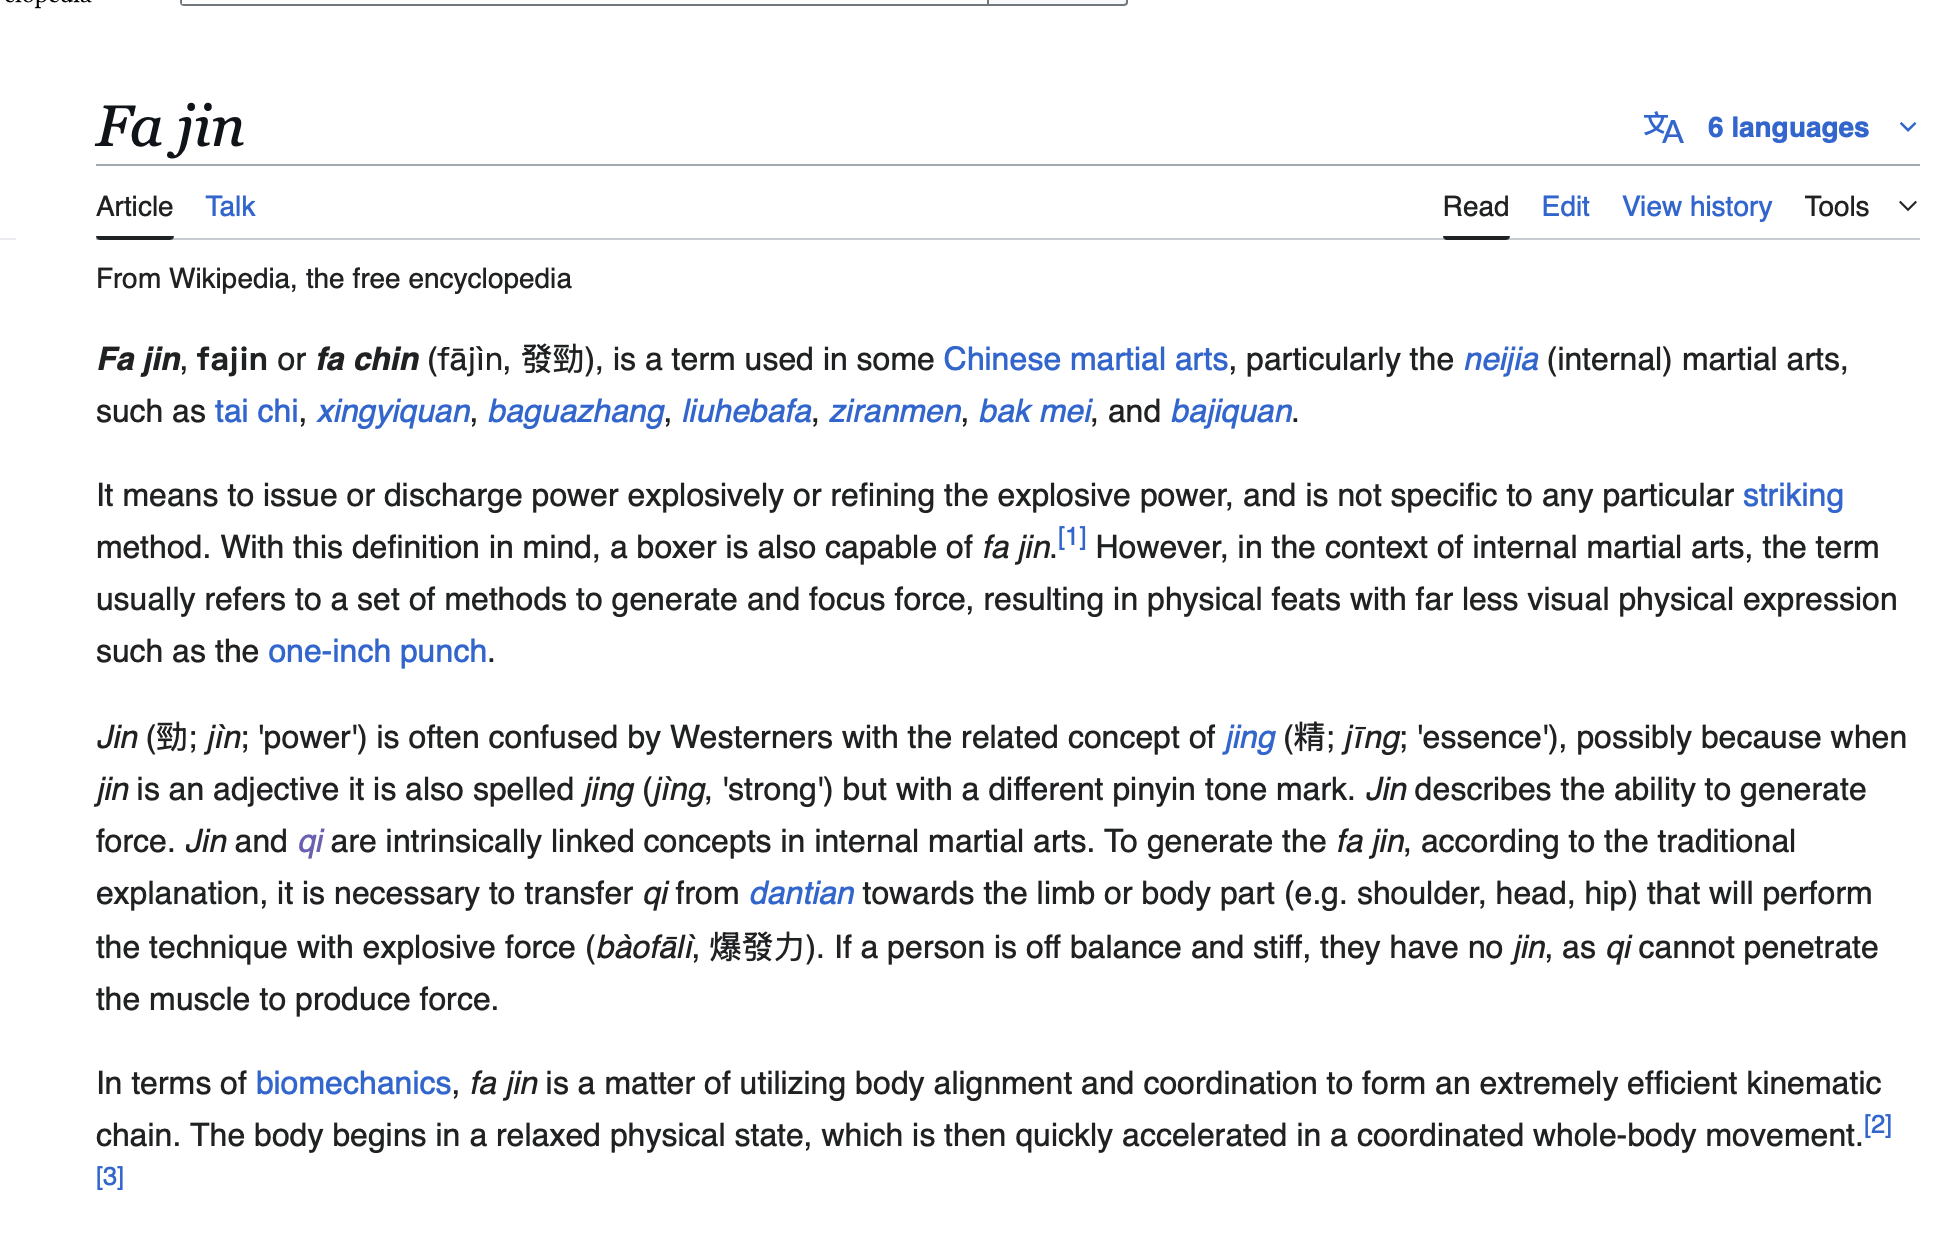Switch to the Article tab

(x=134, y=206)
